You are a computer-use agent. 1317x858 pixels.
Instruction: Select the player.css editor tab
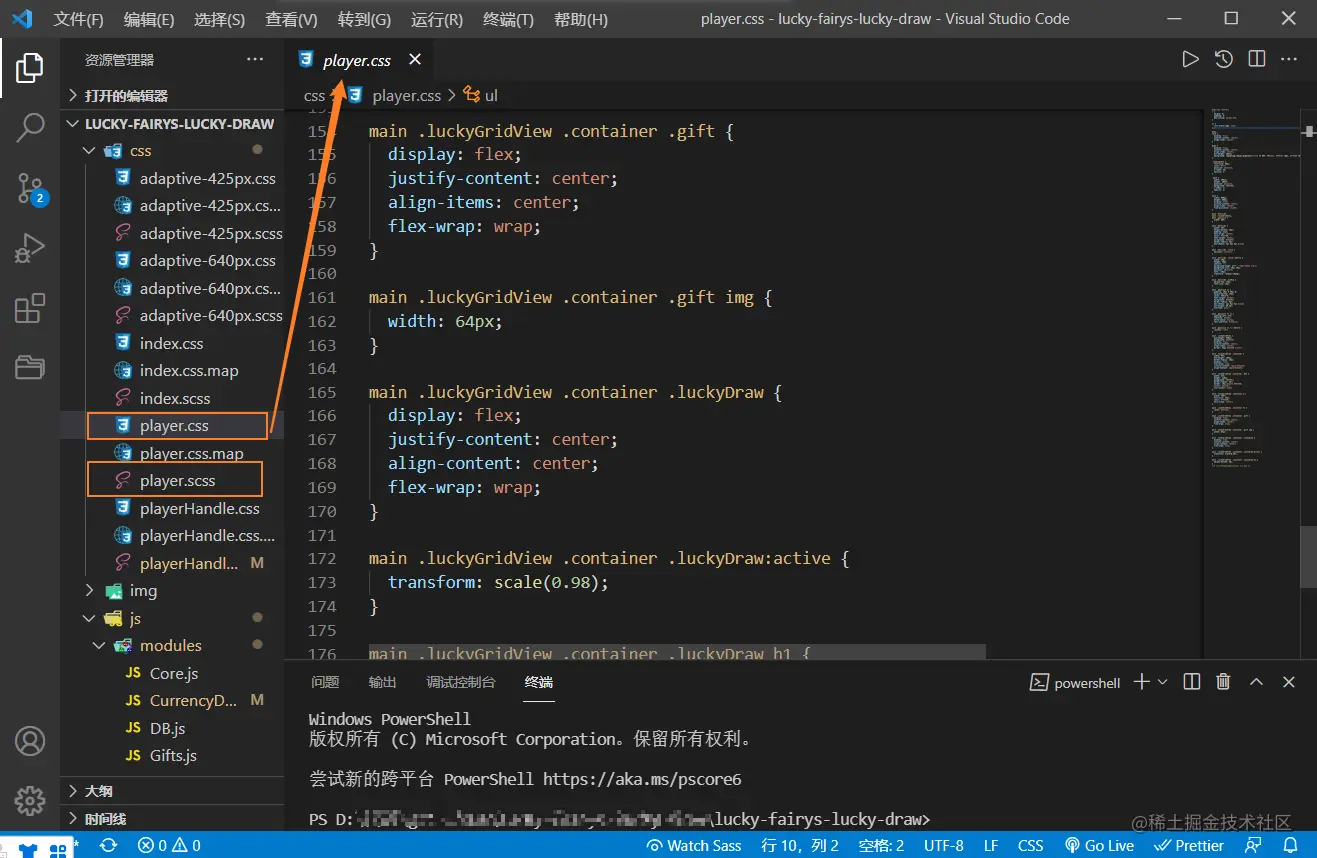(x=357, y=60)
